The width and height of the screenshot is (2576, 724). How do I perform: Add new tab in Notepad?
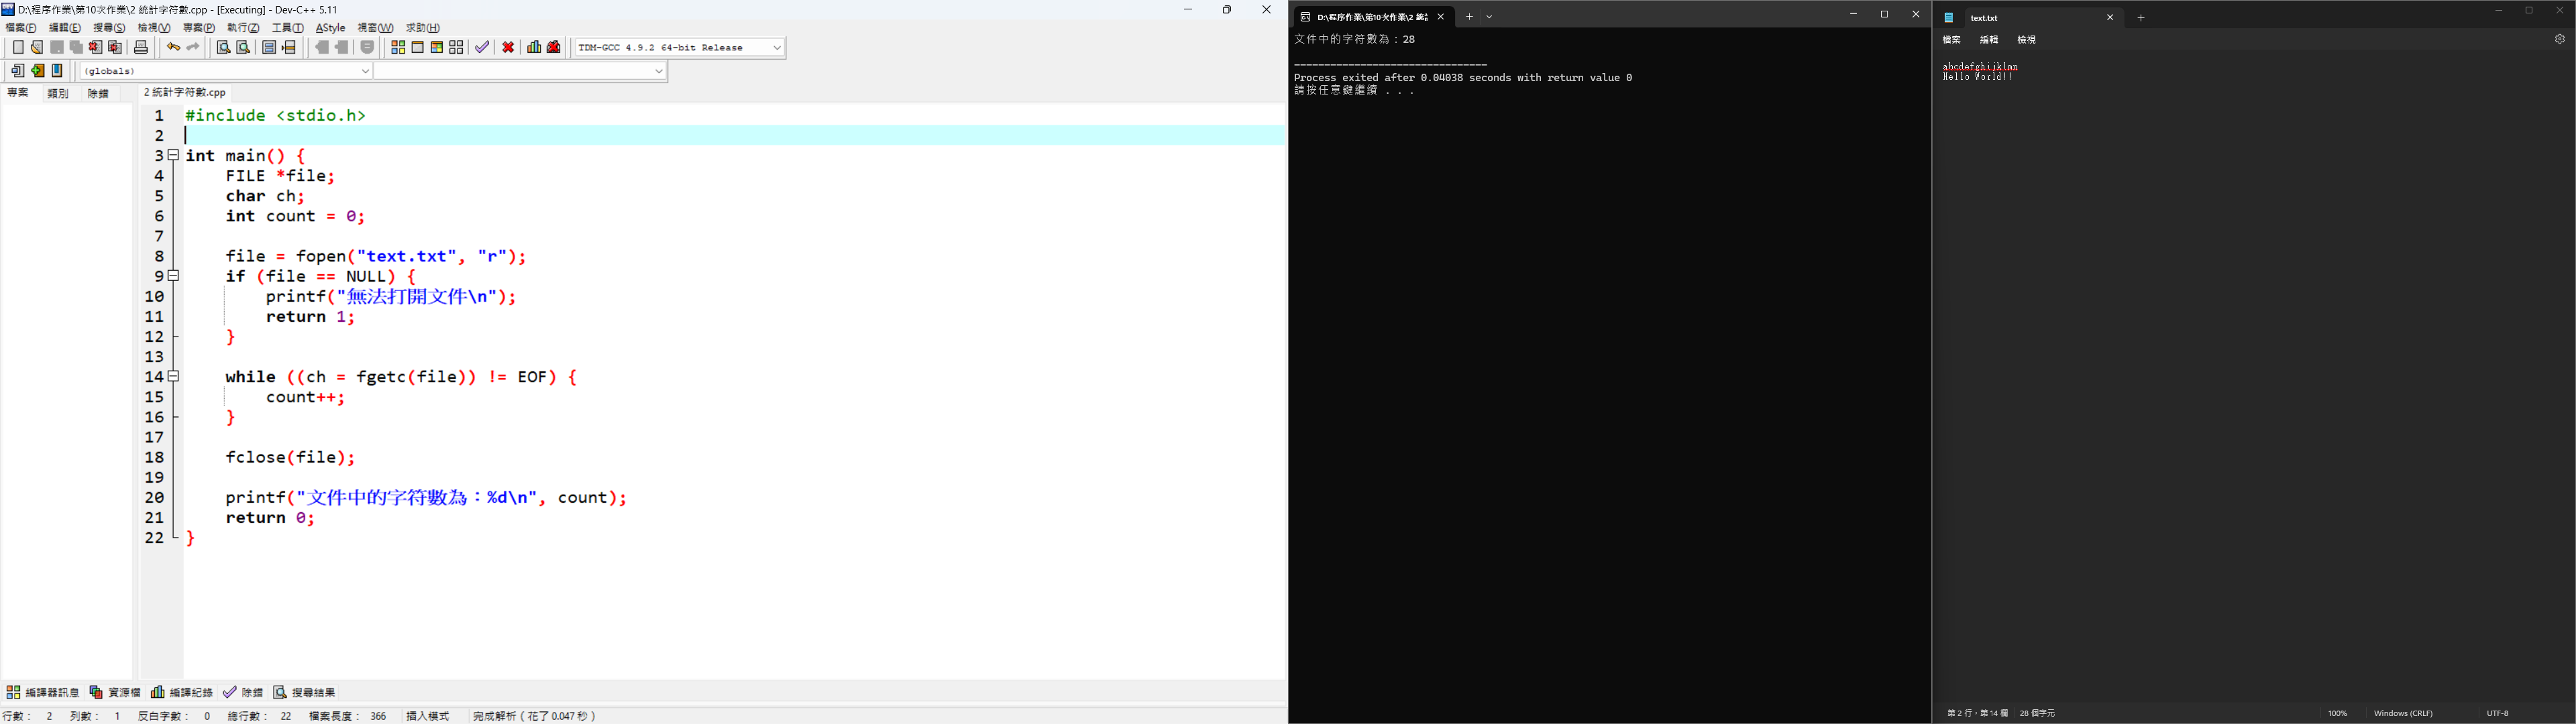(2141, 18)
